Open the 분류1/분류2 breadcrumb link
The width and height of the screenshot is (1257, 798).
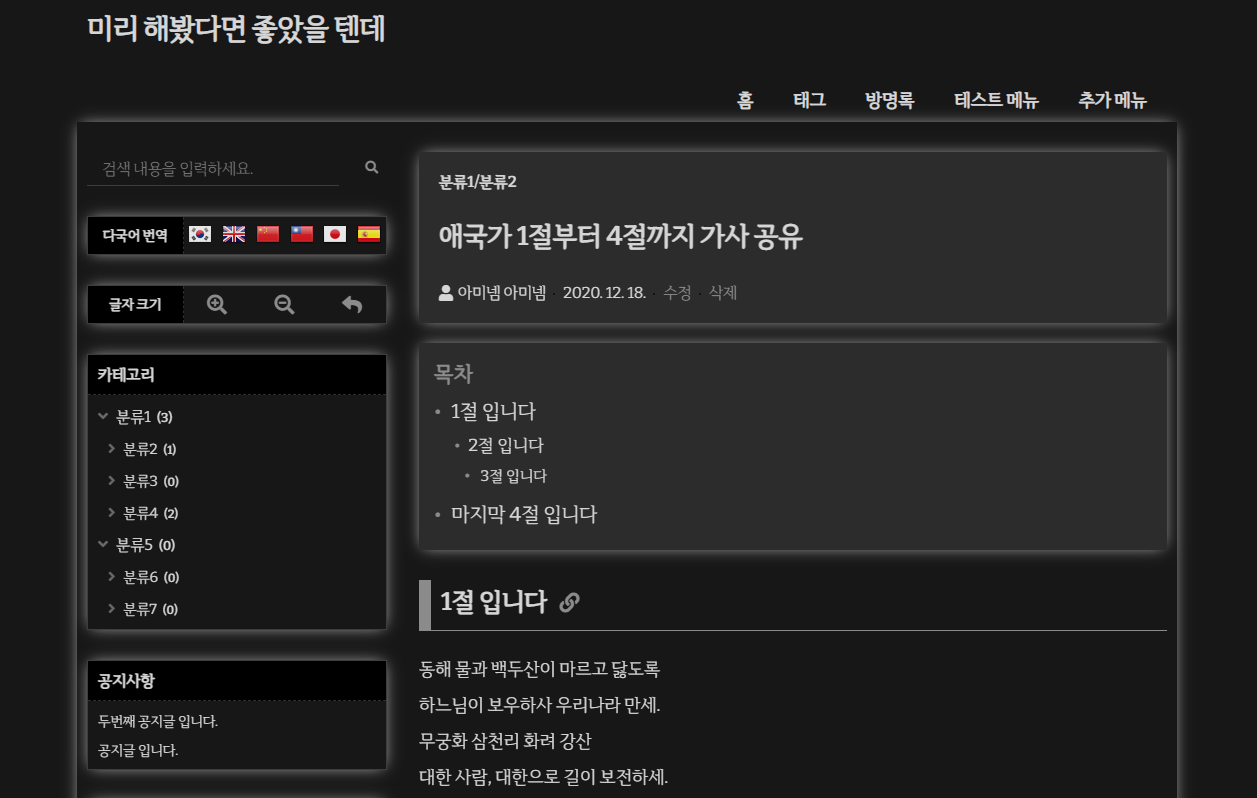point(478,182)
